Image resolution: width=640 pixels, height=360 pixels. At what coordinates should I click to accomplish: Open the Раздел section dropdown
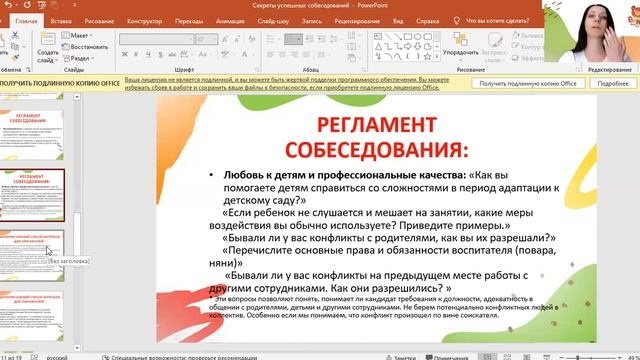click(x=78, y=58)
